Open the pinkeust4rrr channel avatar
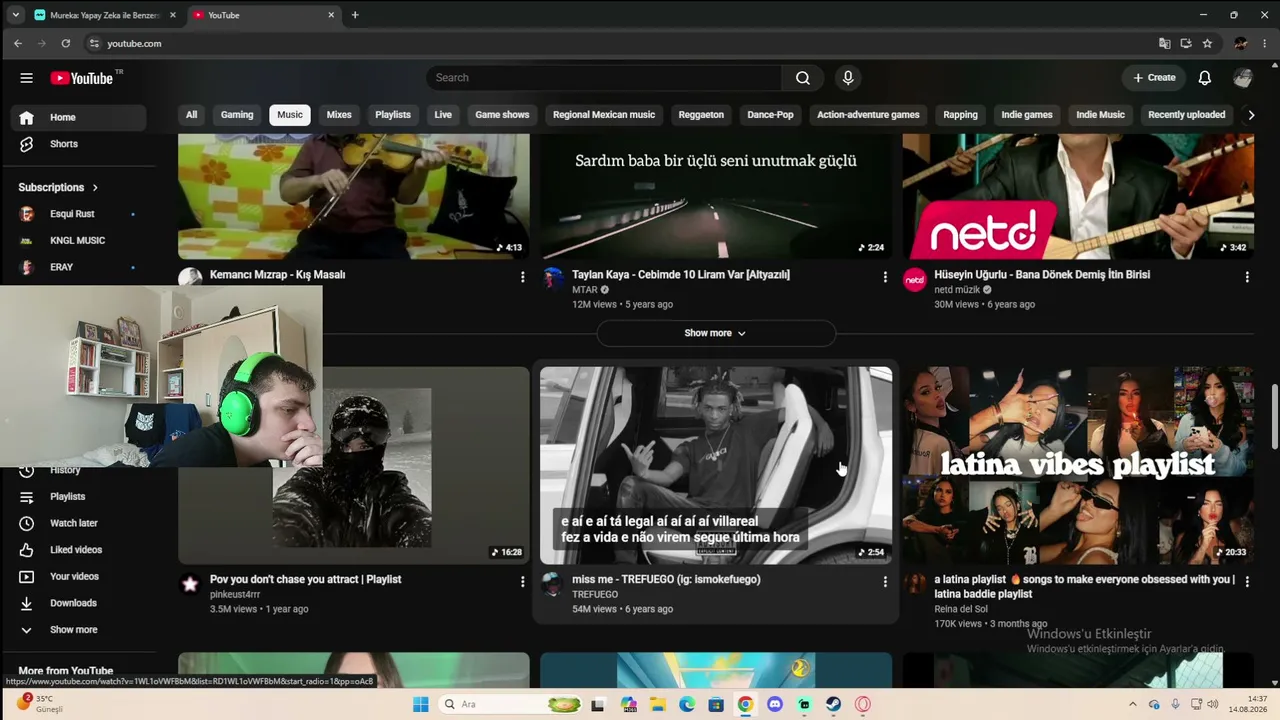Screen dimensions: 1280x720 [x=190, y=584]
